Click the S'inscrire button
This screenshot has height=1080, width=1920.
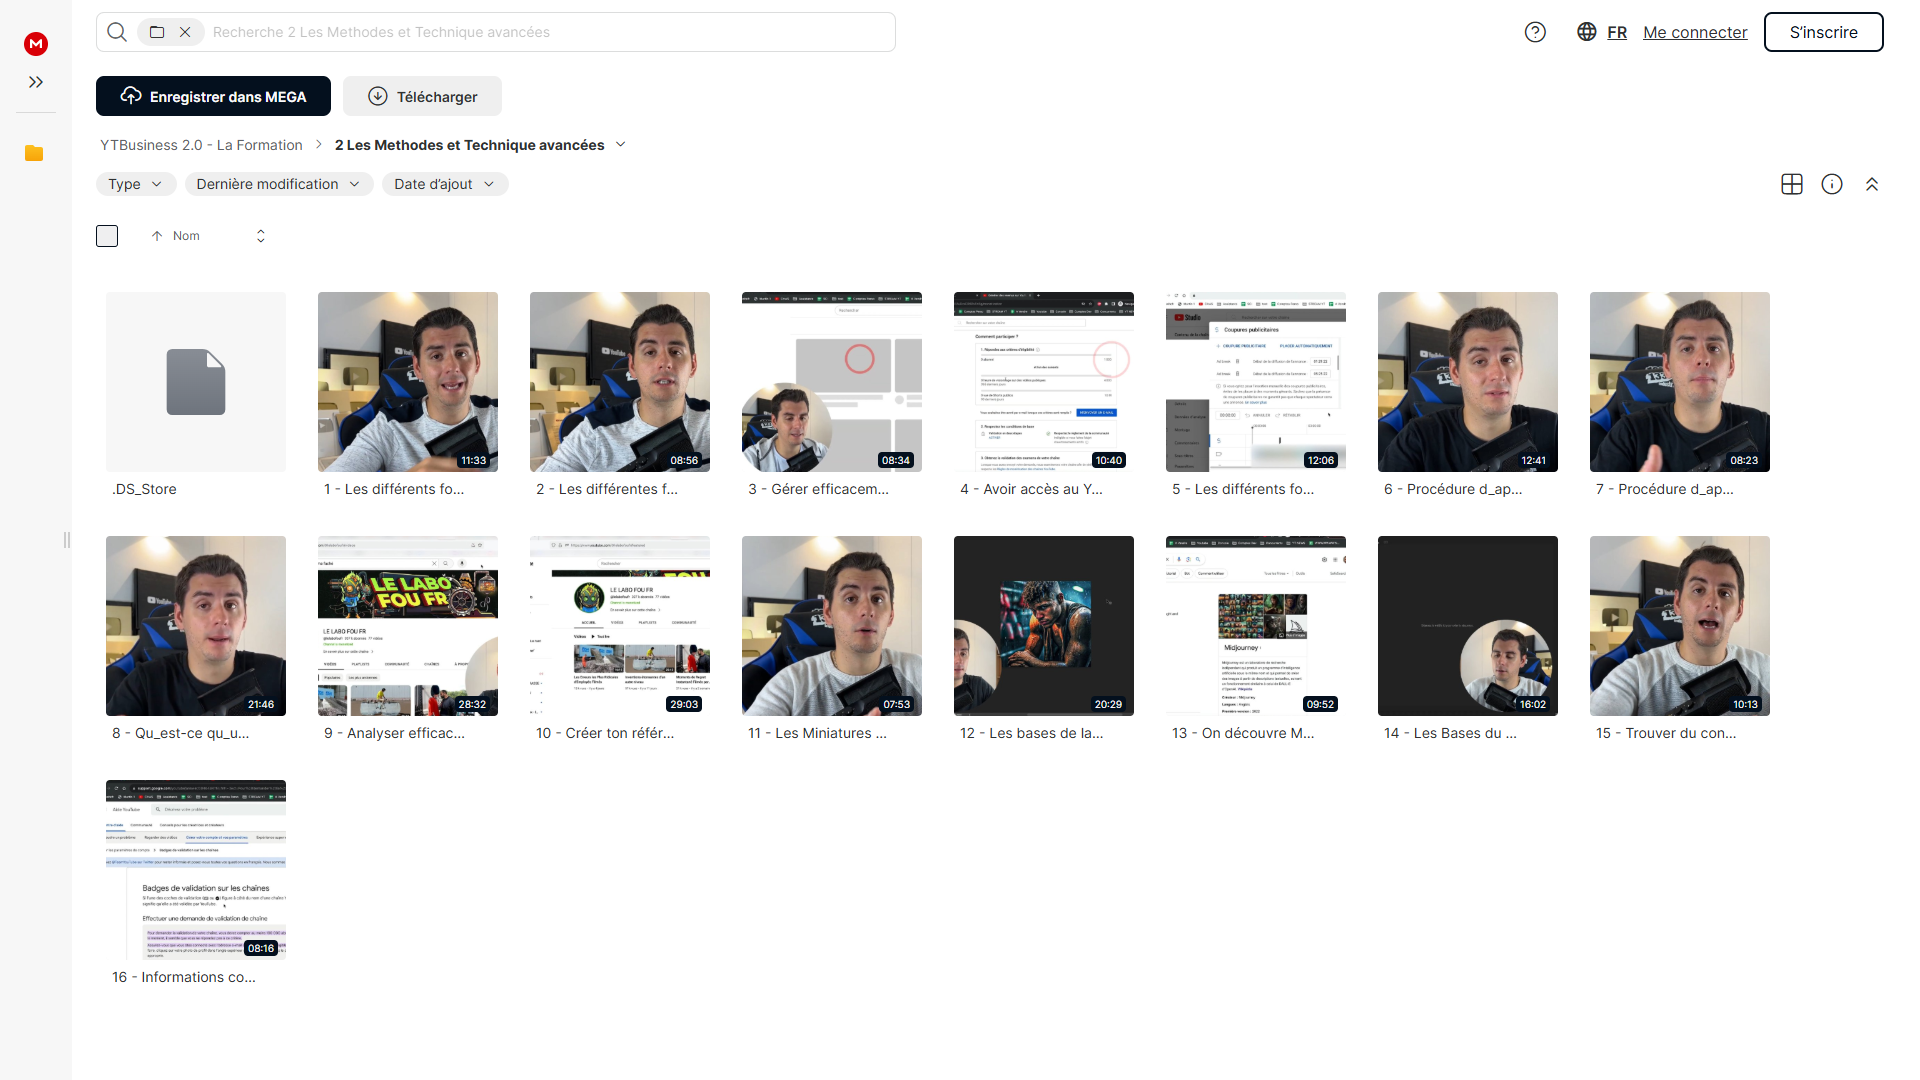coord(1823,32)
